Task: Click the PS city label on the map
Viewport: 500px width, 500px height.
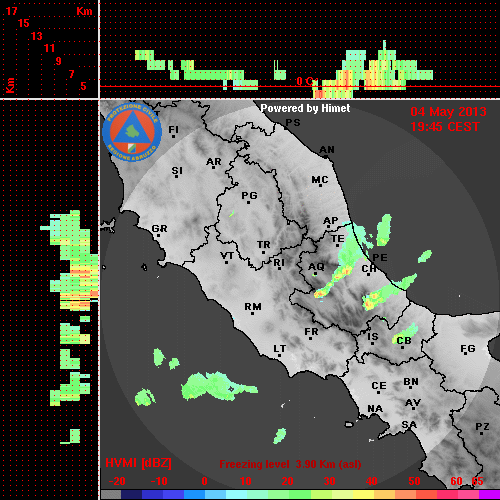Action: pos(293,123)
